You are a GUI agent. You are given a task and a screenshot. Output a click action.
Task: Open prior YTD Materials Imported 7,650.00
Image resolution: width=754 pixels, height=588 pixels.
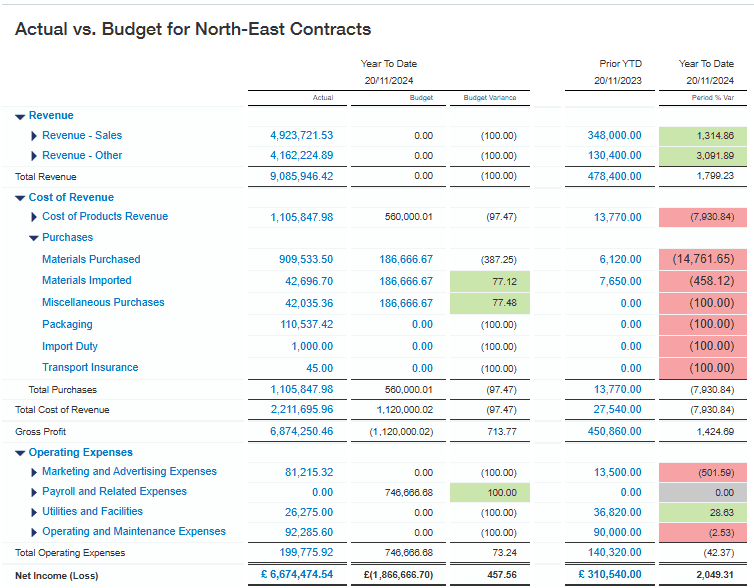click(x=620, y=281)
